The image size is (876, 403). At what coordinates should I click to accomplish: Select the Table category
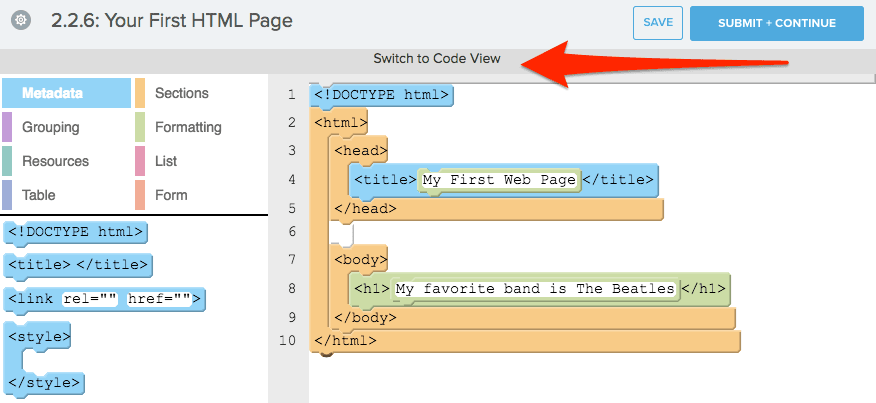39,195
